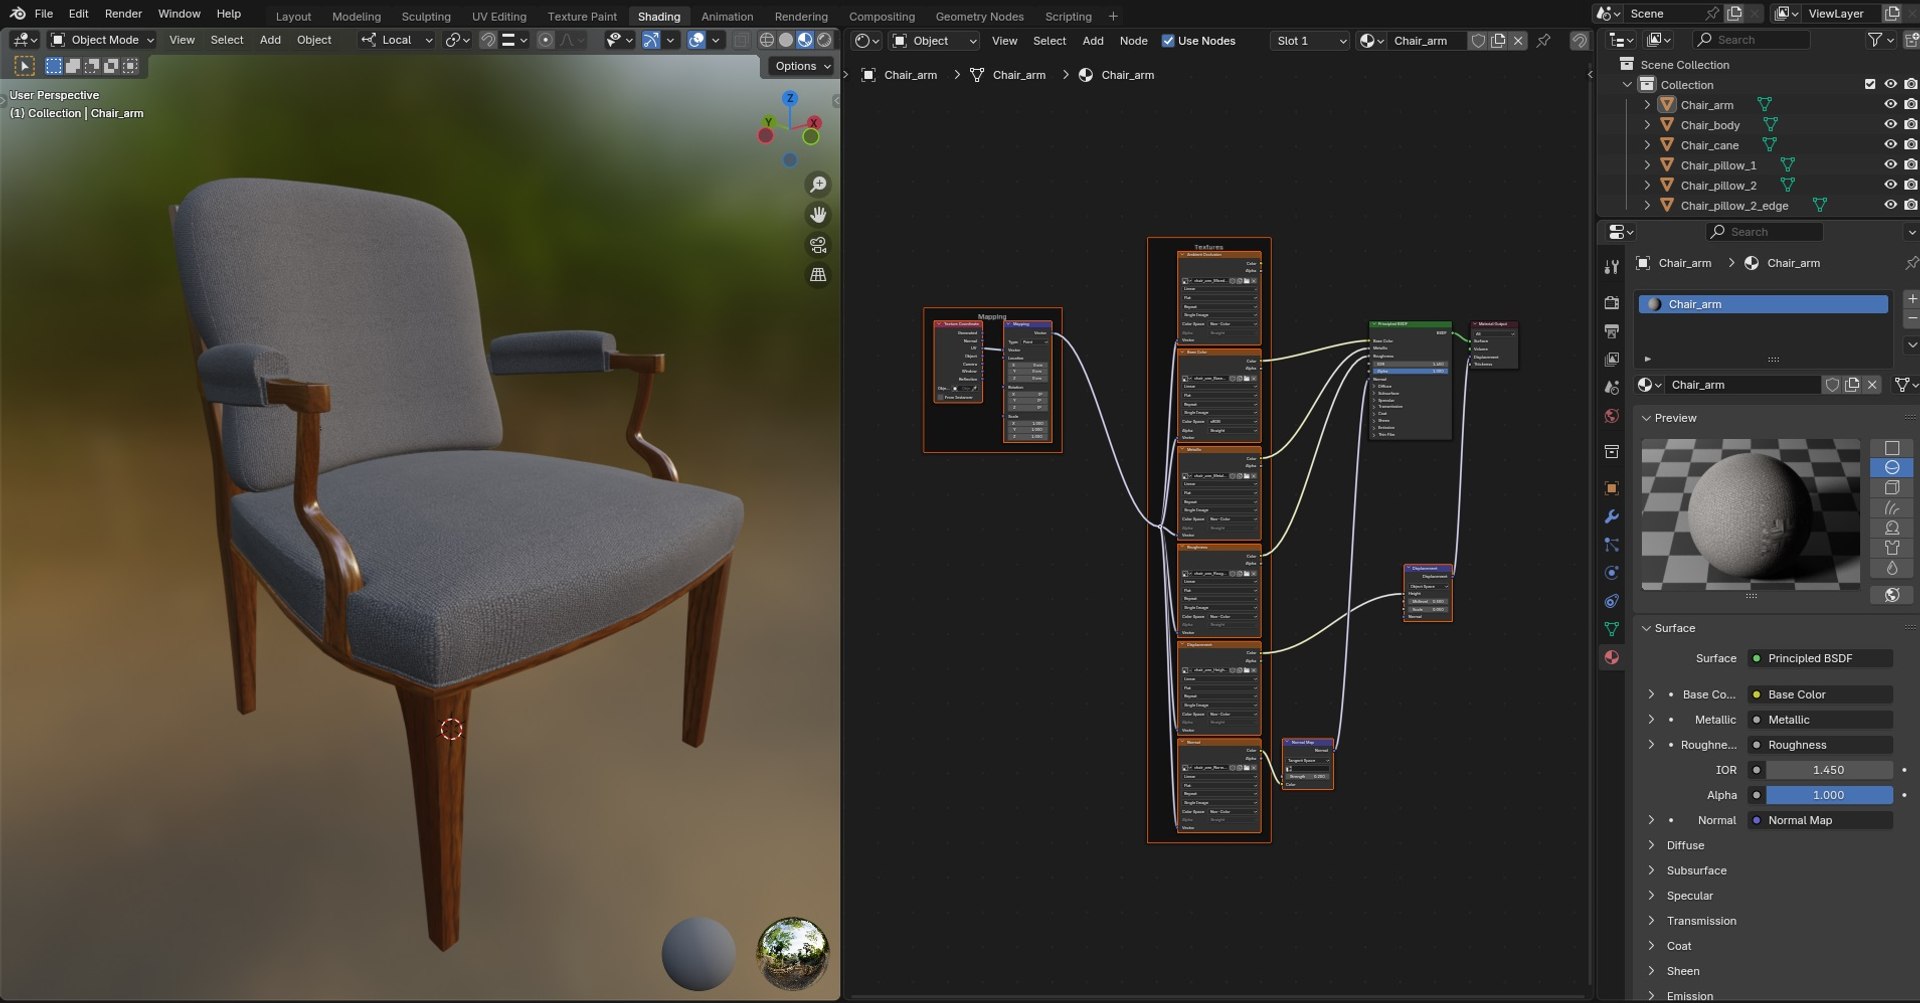Select shader ball preview shape icon
Viewport: 1920px width, 1003px height.
click(1892, 528)
